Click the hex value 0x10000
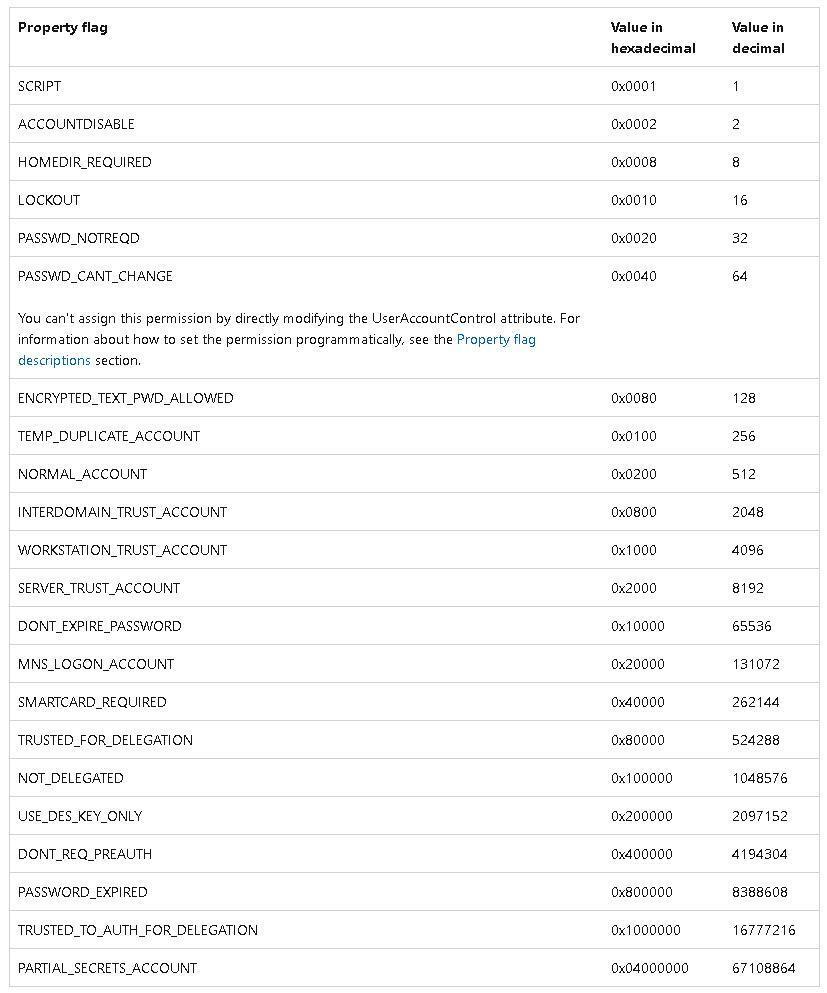 637,626
